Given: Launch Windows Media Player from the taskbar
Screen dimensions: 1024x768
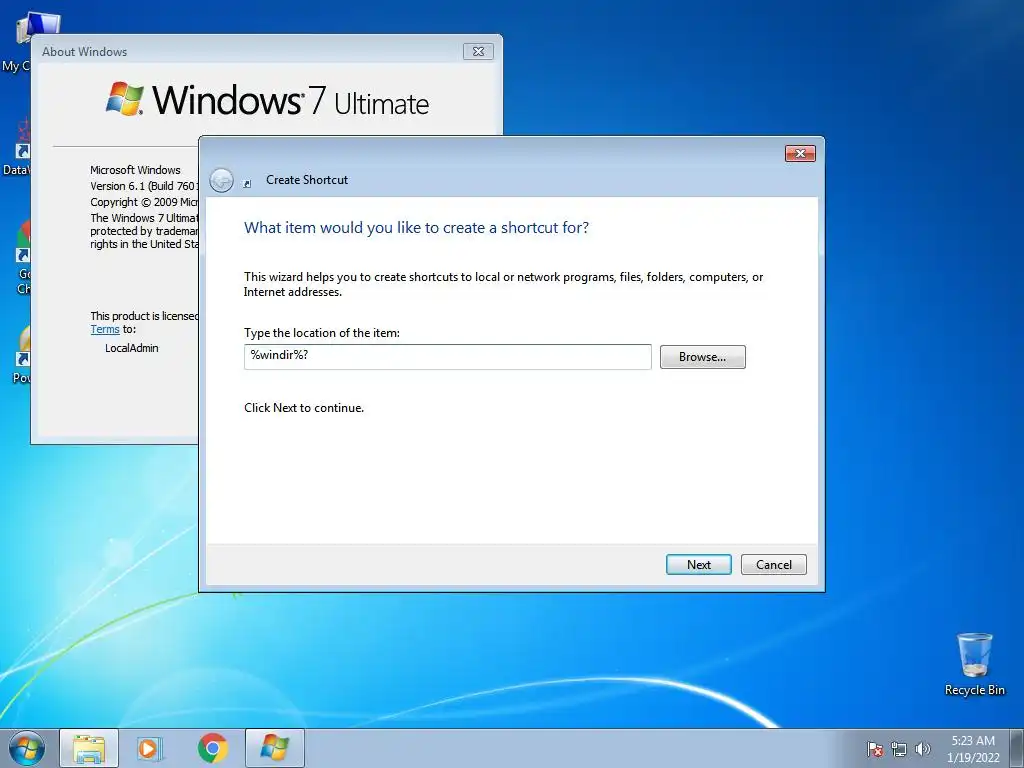Looking at the screenshot, I should click(x=150, y=748).
